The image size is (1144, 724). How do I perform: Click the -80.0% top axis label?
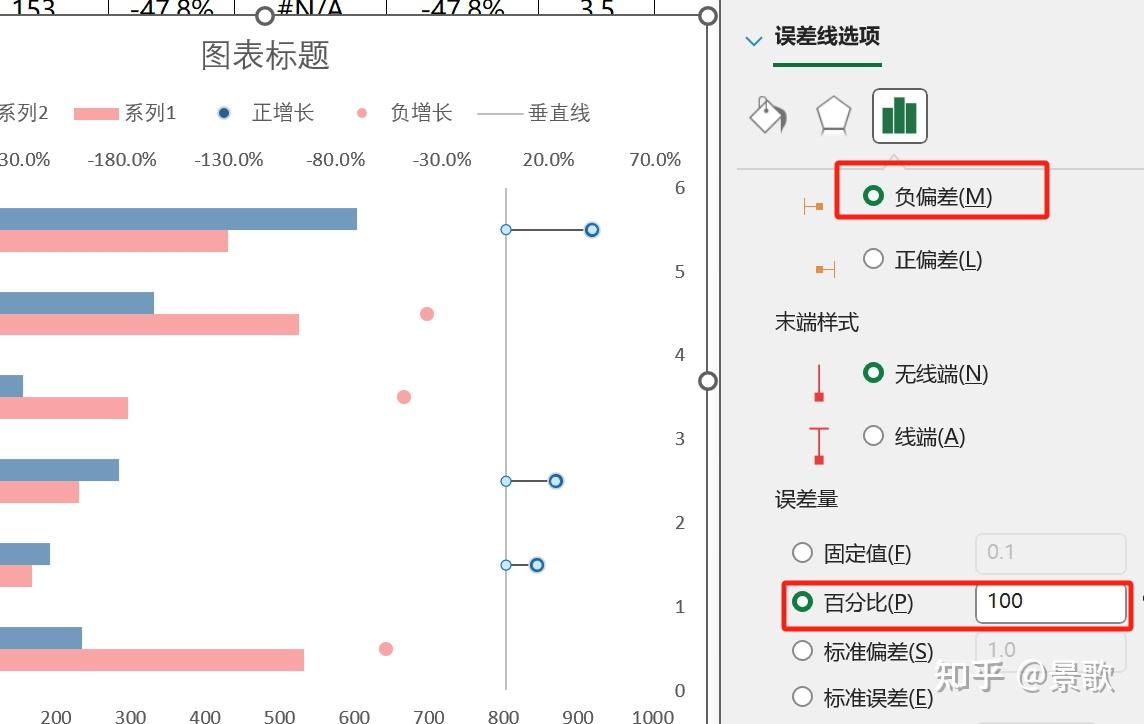[x=335, y=160]
